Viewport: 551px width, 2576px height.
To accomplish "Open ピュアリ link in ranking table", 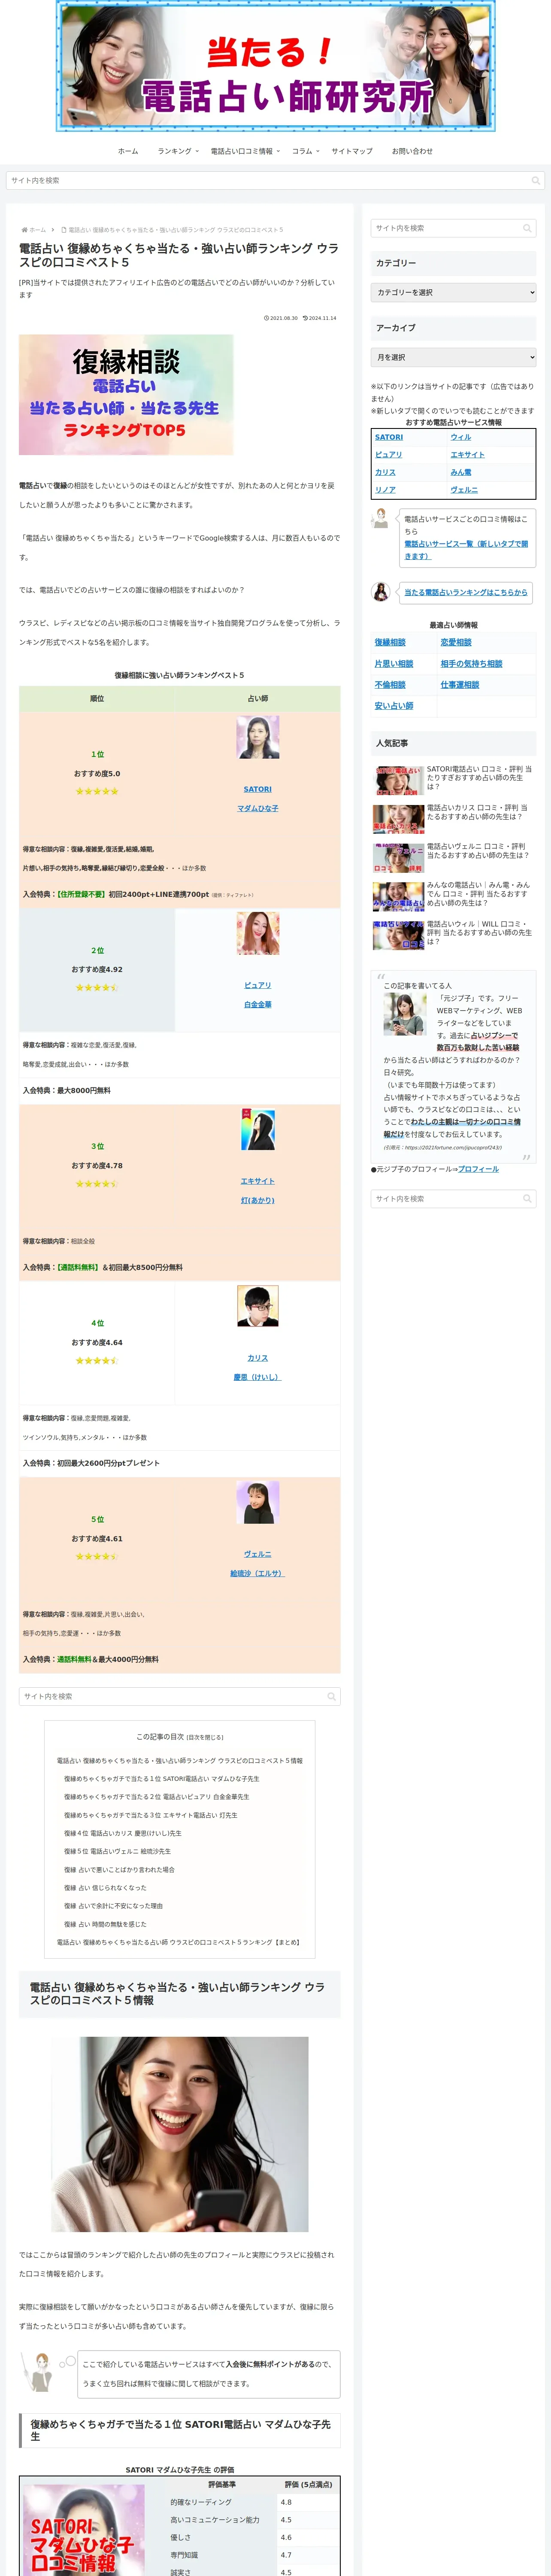I will pyautogui.click(x=258, y=986).
